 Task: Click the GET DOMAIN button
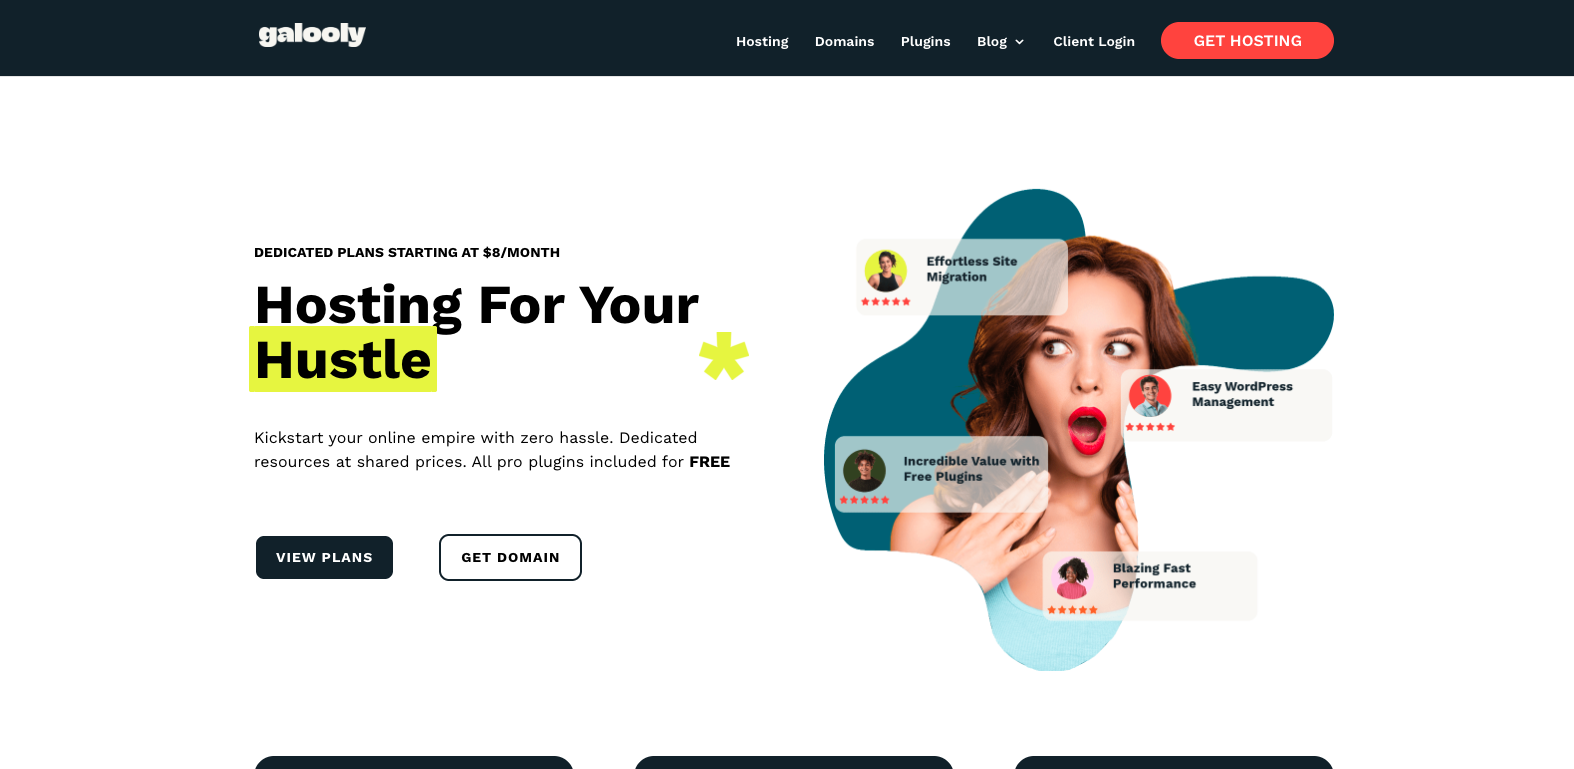(x=510, y=557)
